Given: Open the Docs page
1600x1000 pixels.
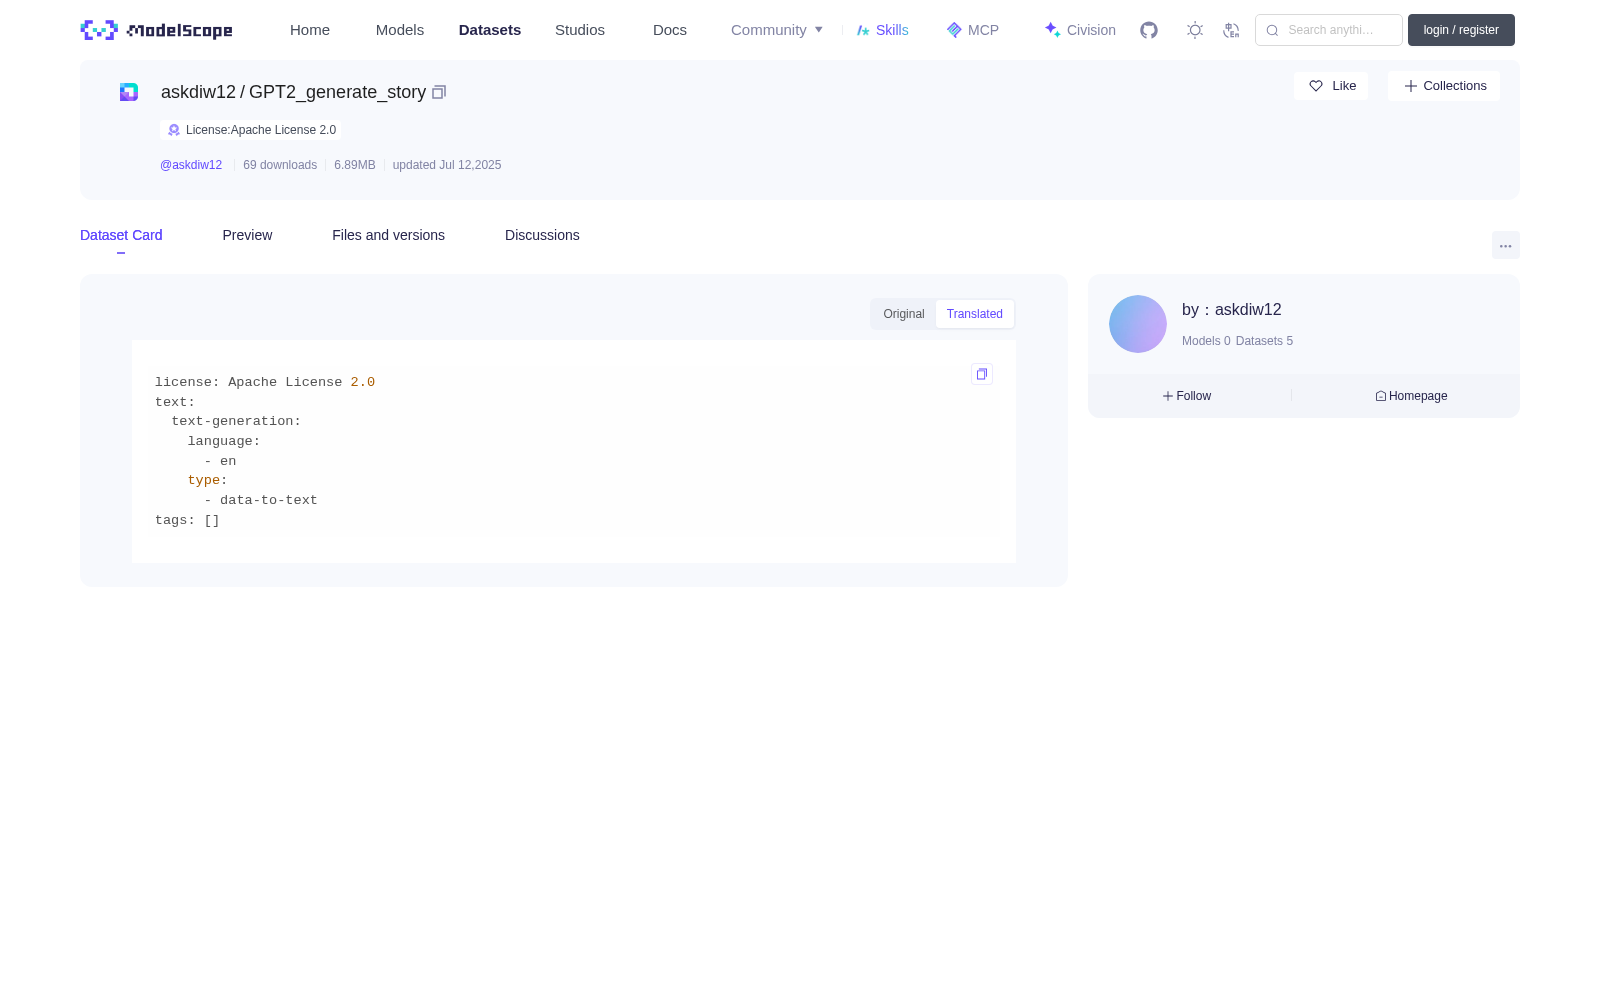Looking at the screenshot, I should point(670,30).
